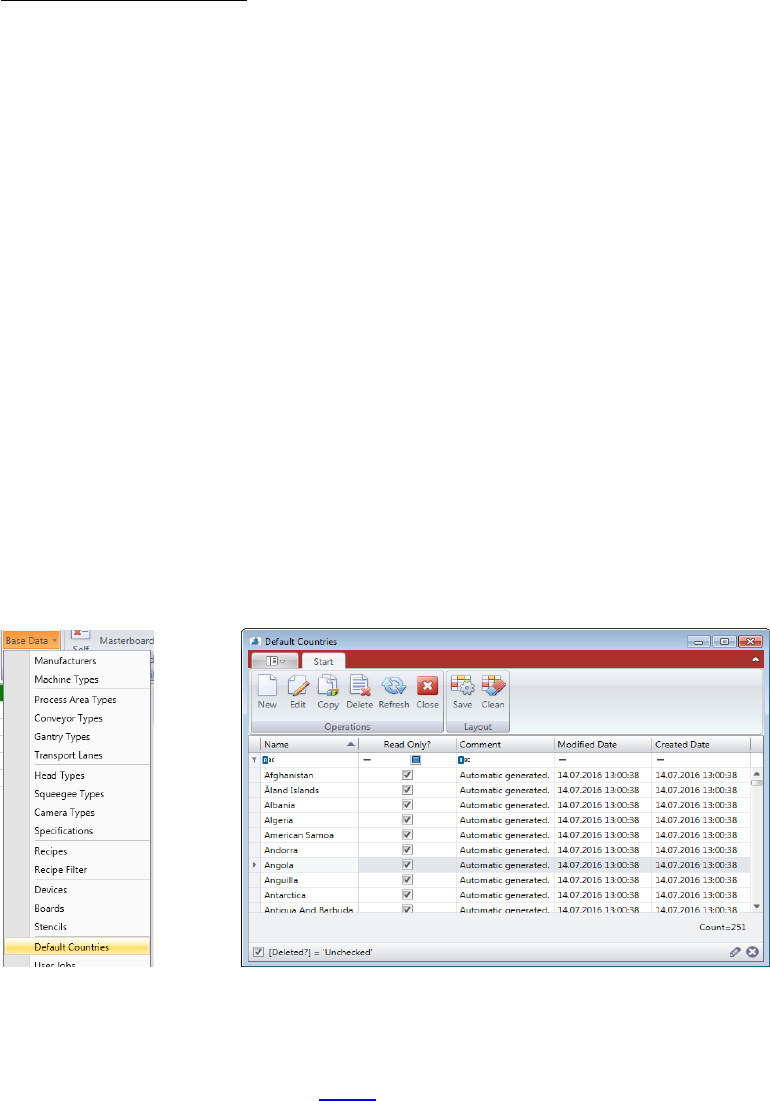This screenshot has width=770, height=1101.
Task: Click the Modified Date column header
Action: click(603, 744)
